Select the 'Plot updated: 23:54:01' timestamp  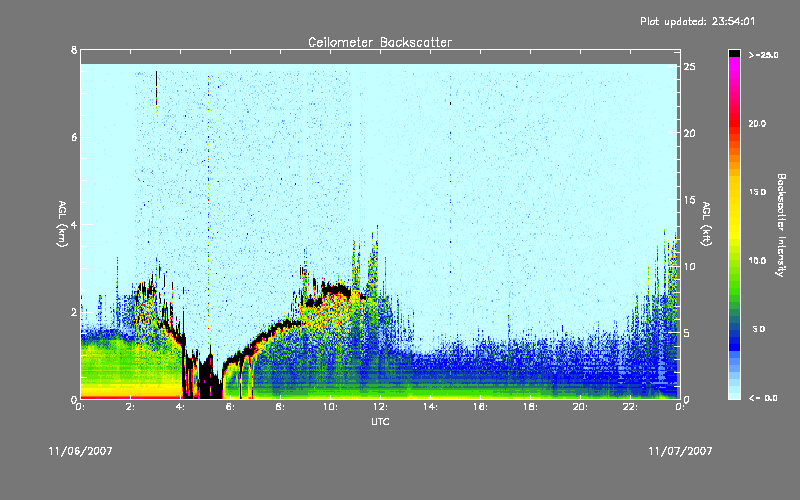697,21
